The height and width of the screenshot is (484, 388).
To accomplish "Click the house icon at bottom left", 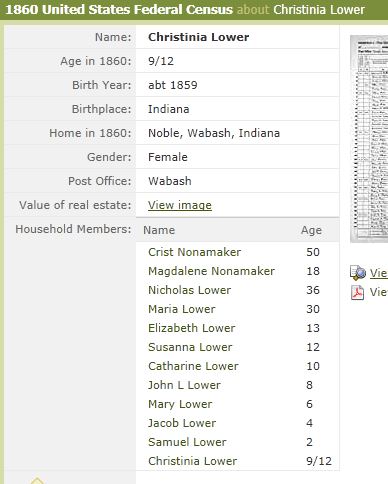I will coord(37,480).
